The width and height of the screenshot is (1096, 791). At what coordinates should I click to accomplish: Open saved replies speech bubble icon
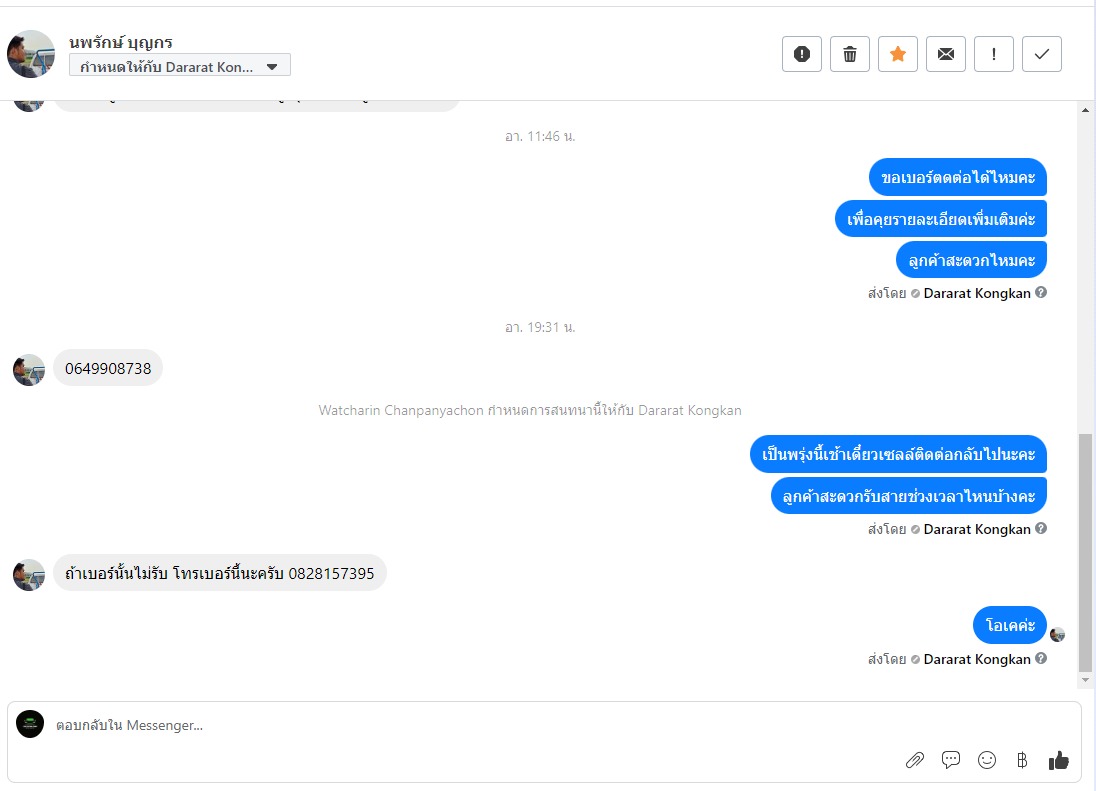point(951,760)
